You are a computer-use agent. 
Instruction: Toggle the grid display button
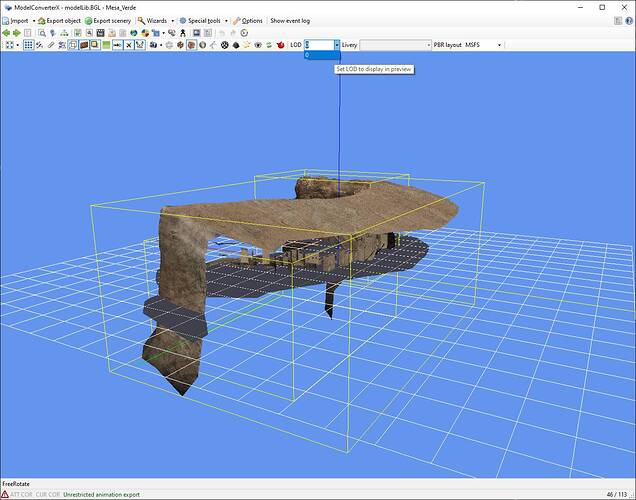tap(29, 45)
